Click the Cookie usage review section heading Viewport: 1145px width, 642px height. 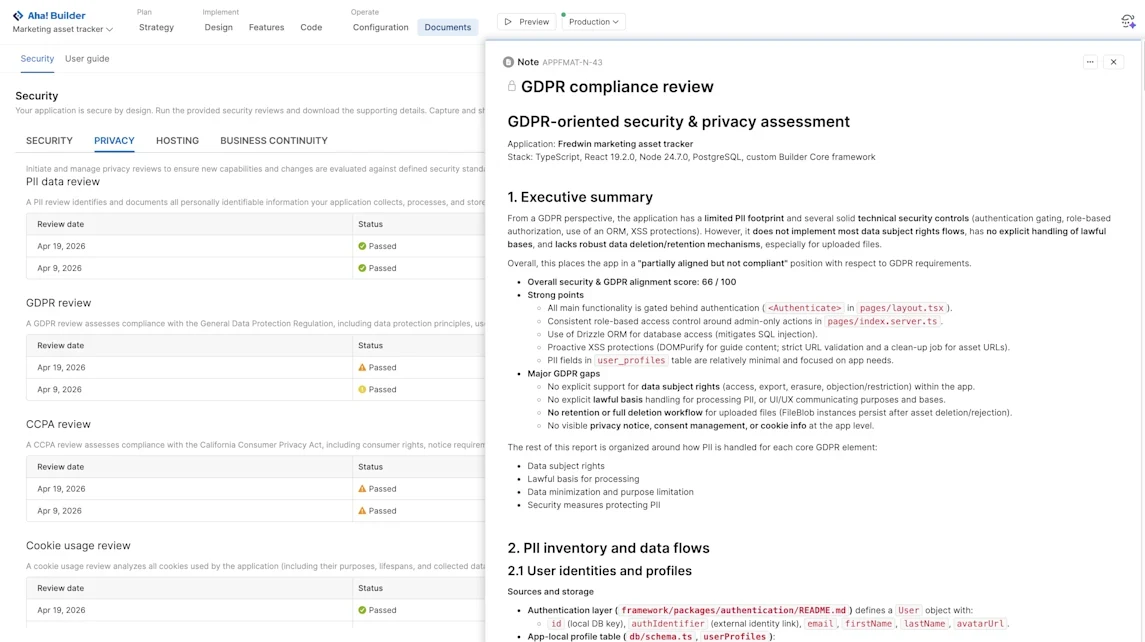78,546
